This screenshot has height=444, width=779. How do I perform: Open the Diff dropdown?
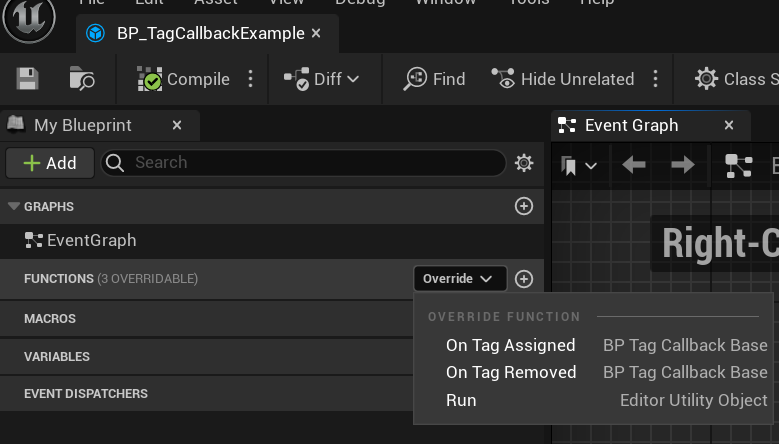point(321,79)
